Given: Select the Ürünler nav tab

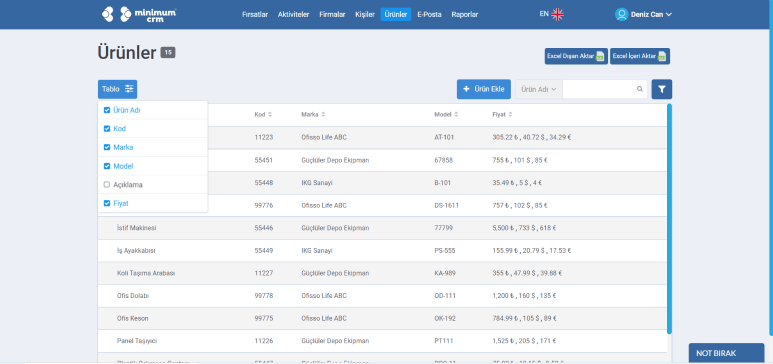Looking at the screenshot, I should pos(396,14).
